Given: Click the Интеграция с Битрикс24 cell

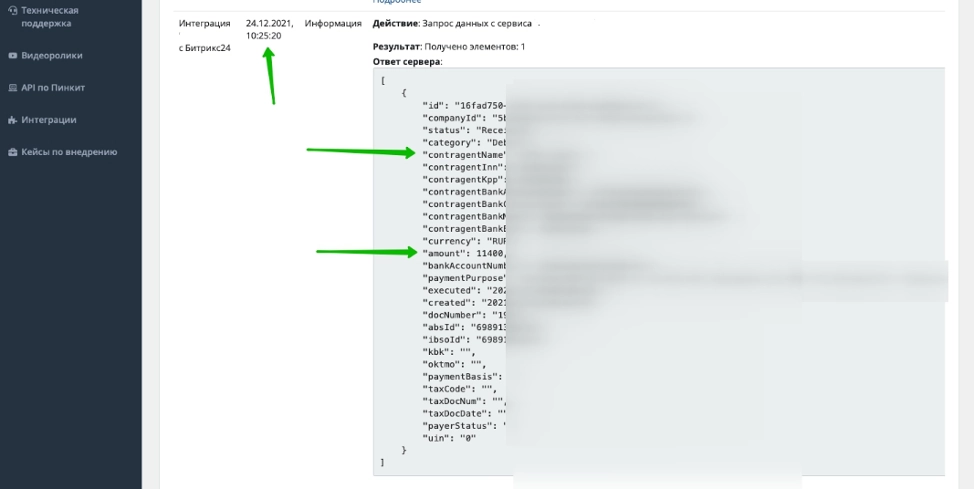Looking at the screenshot, I should [204, 35].
